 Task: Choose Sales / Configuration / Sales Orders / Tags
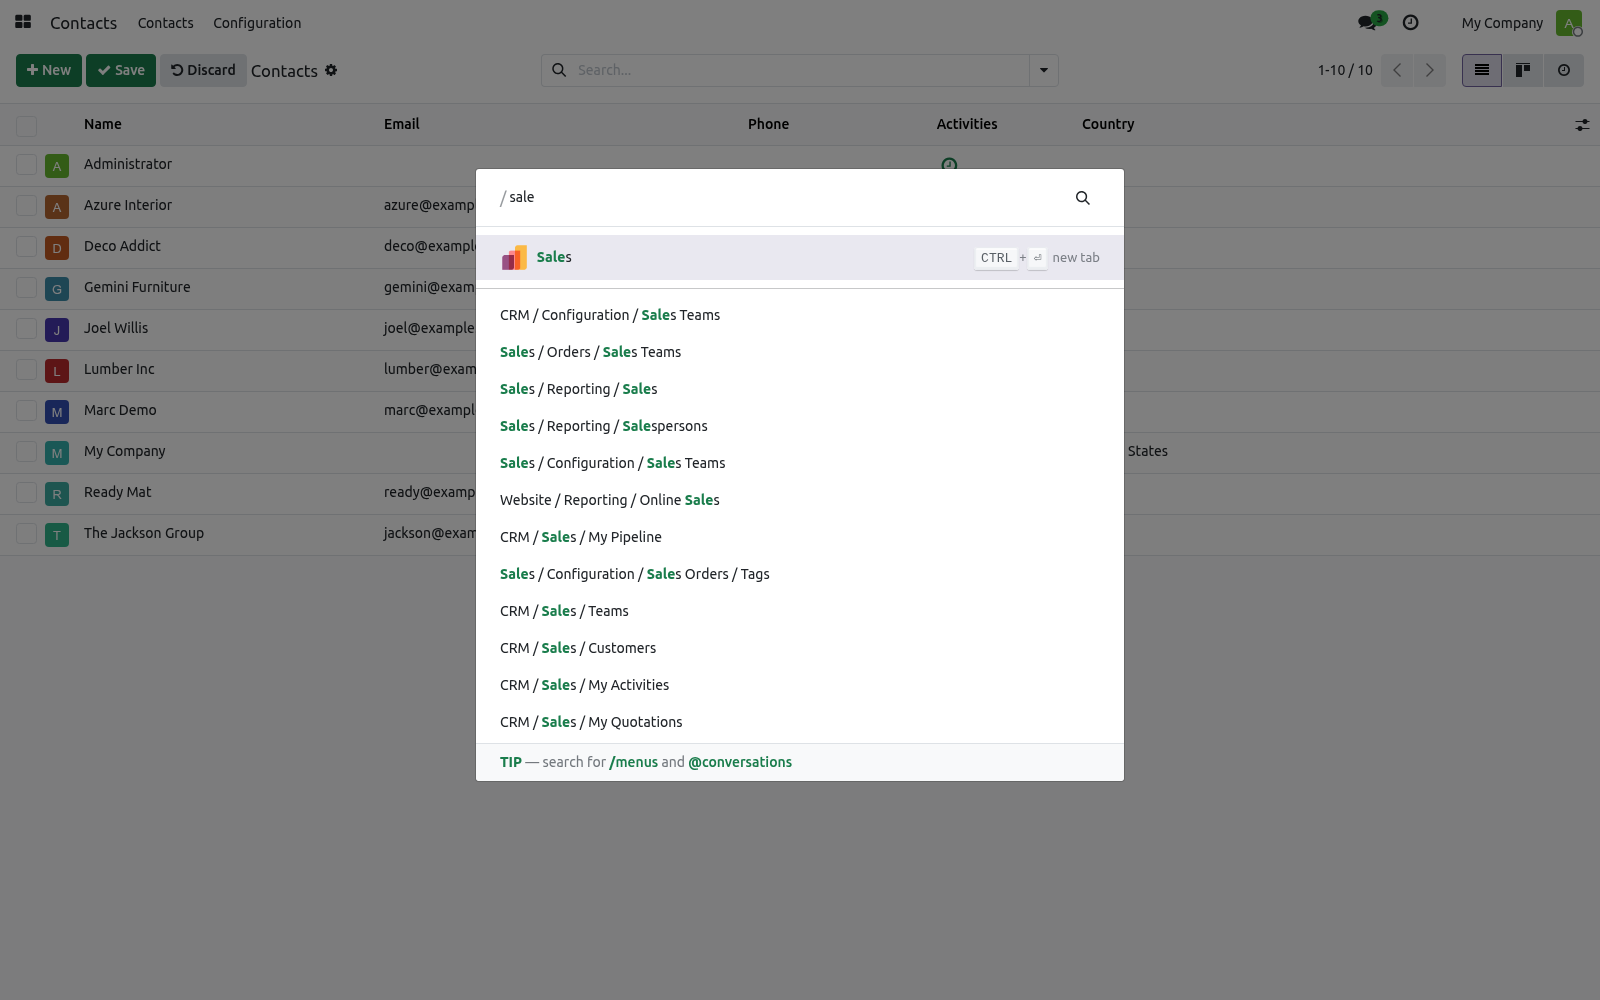point(800,574)
